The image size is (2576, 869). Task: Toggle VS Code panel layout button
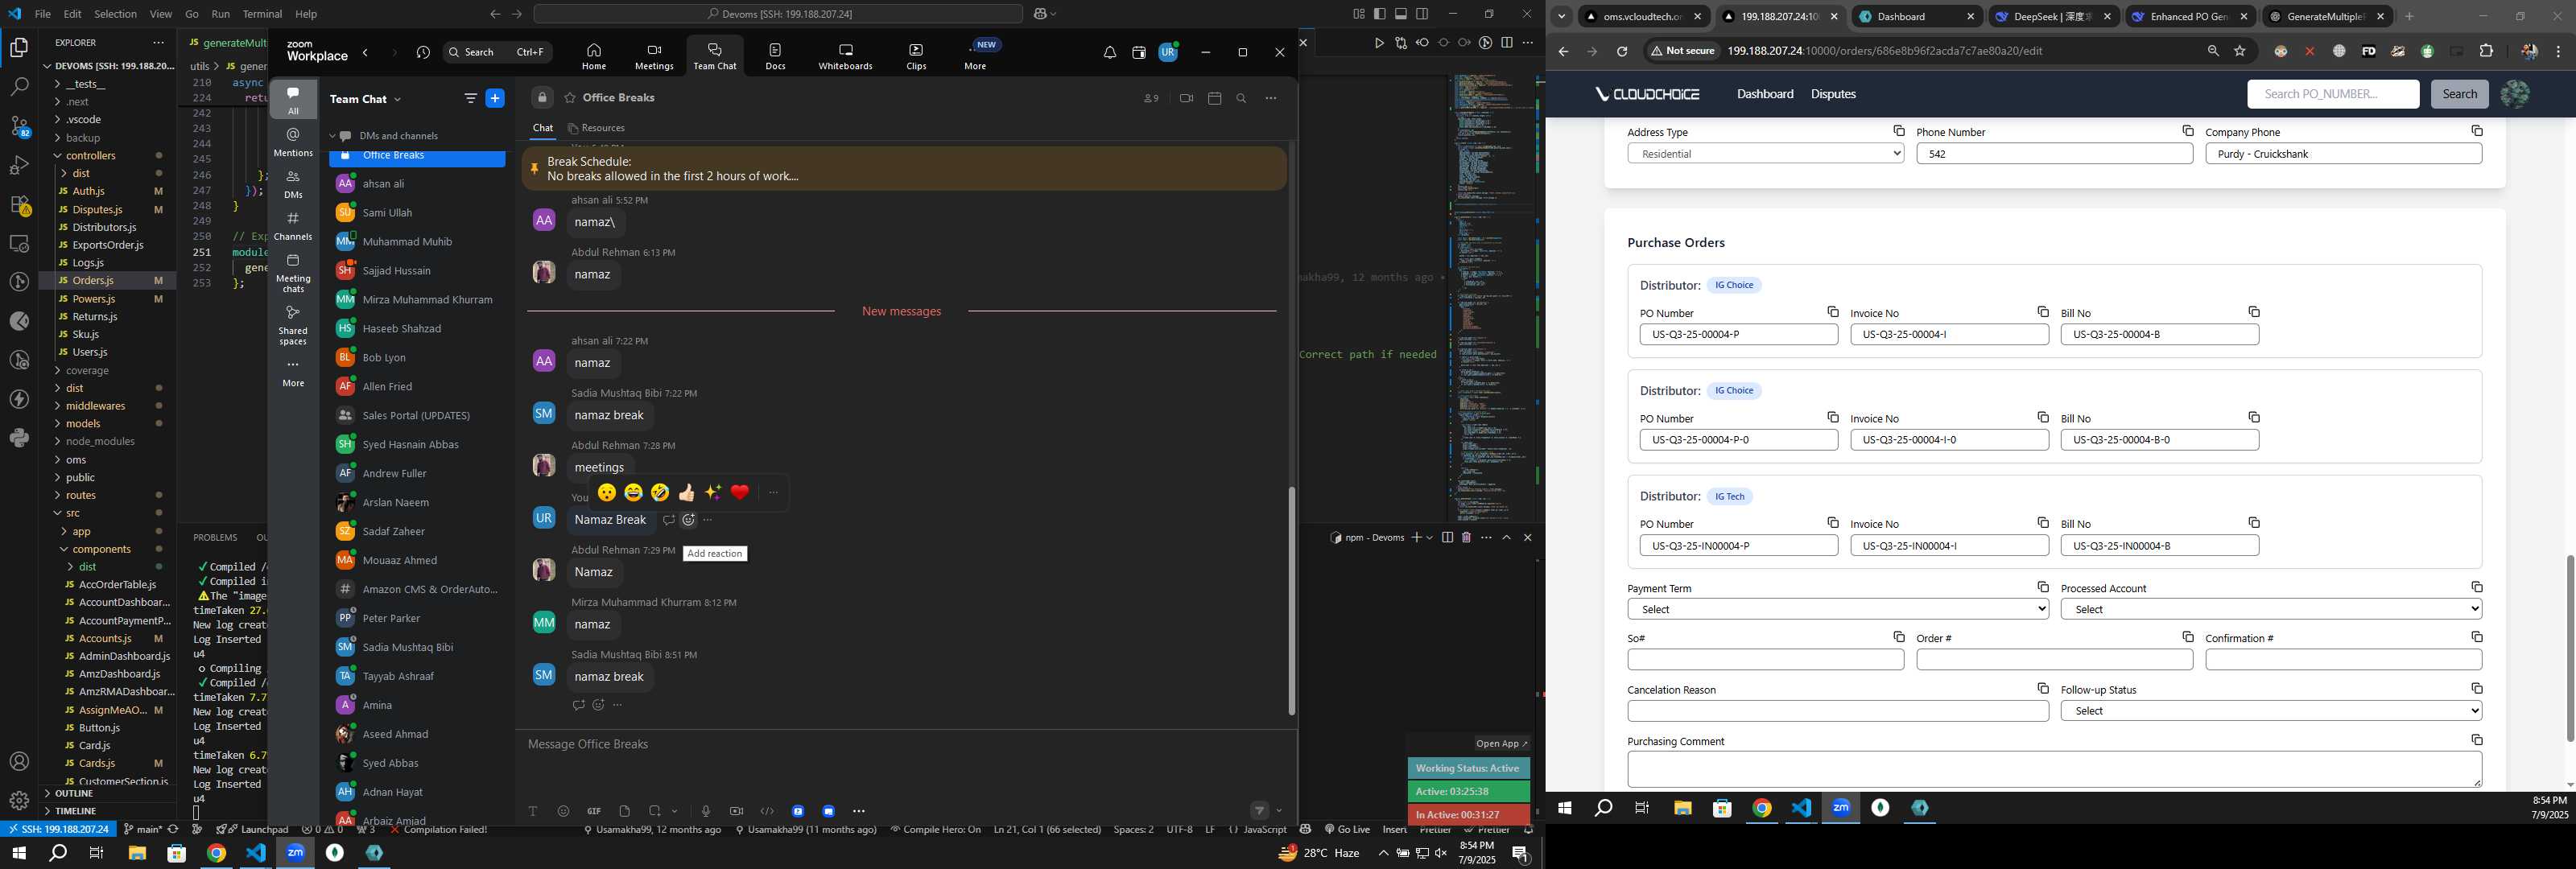(1400, 14)
